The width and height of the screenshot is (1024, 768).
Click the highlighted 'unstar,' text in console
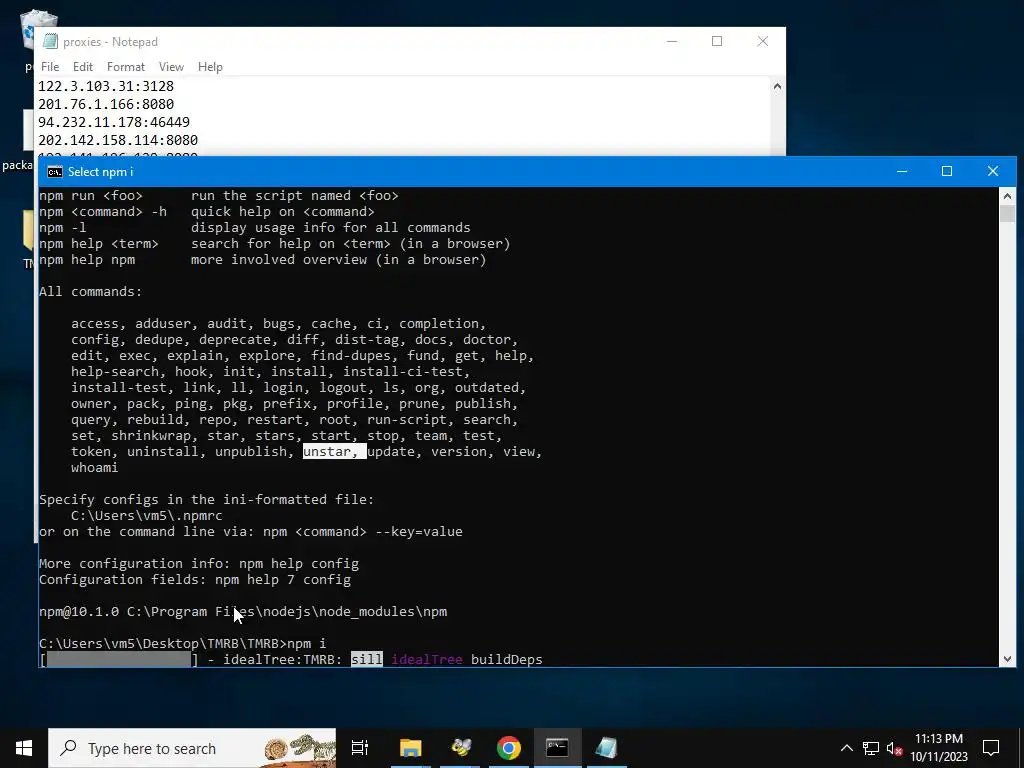334,451
